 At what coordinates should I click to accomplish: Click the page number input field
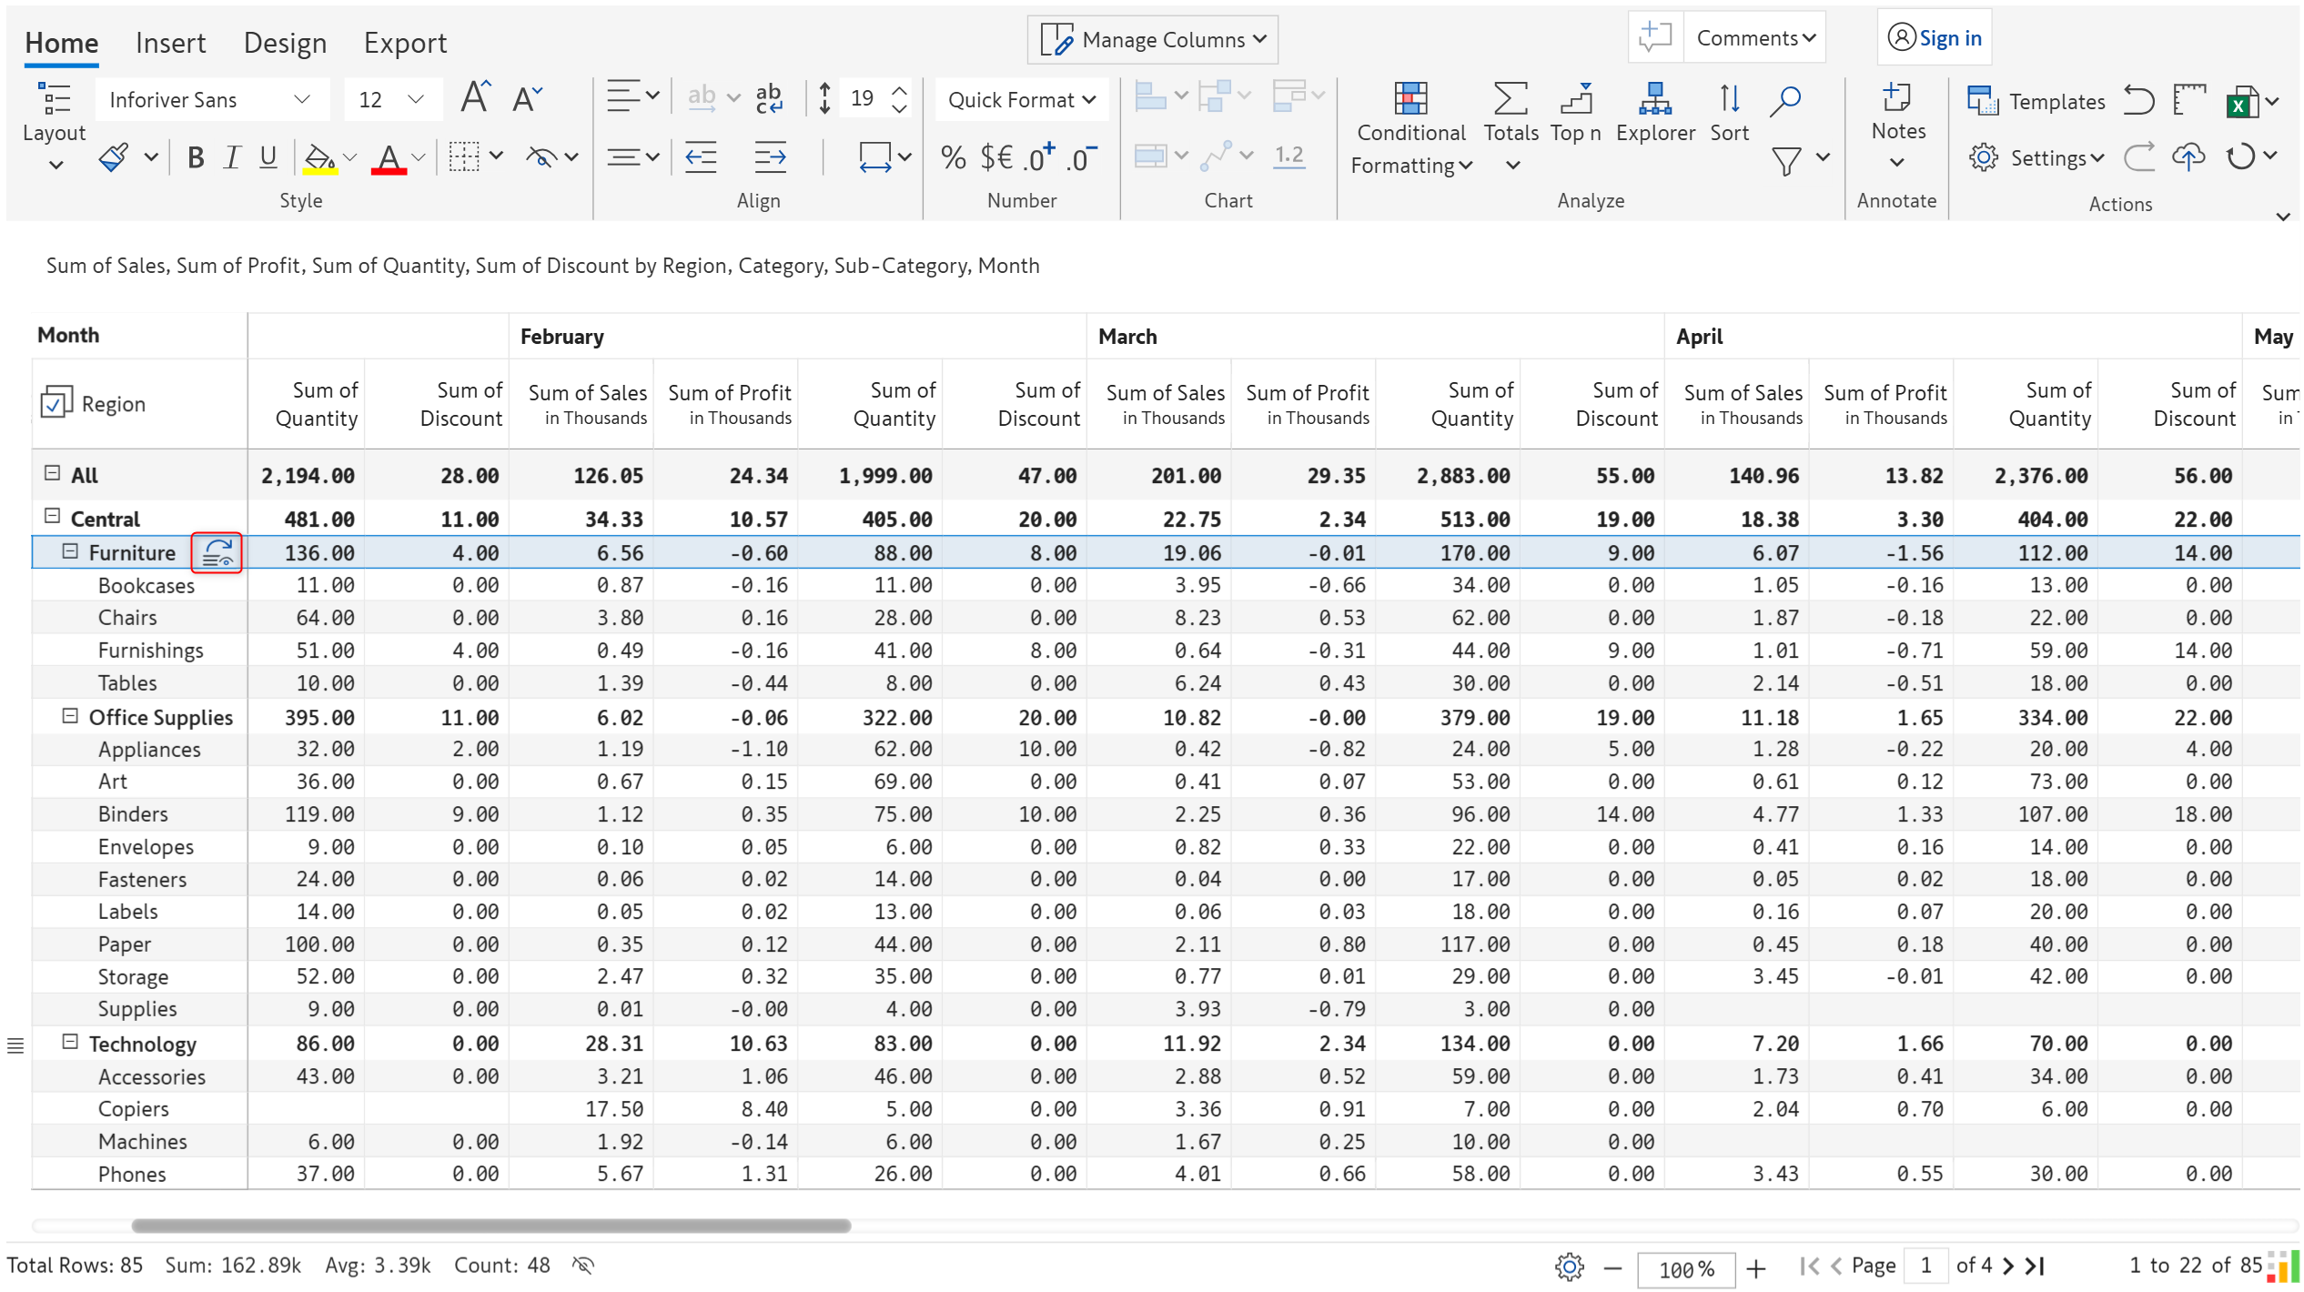pos(1925,1266)
